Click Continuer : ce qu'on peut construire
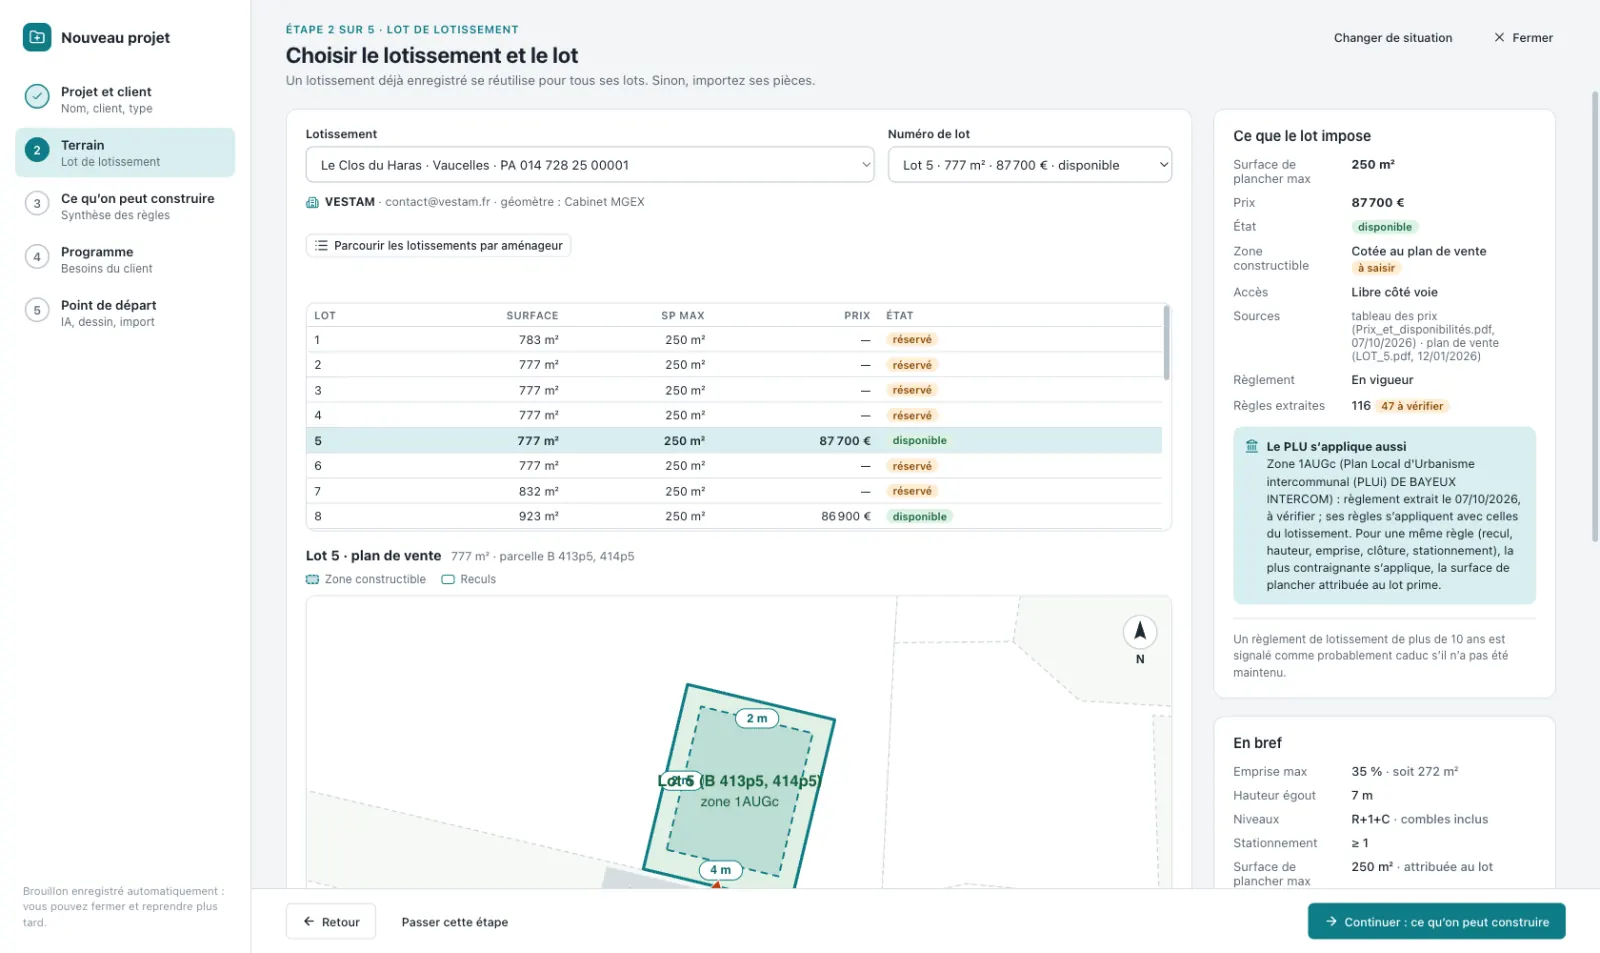 (x=1436, y=921)
